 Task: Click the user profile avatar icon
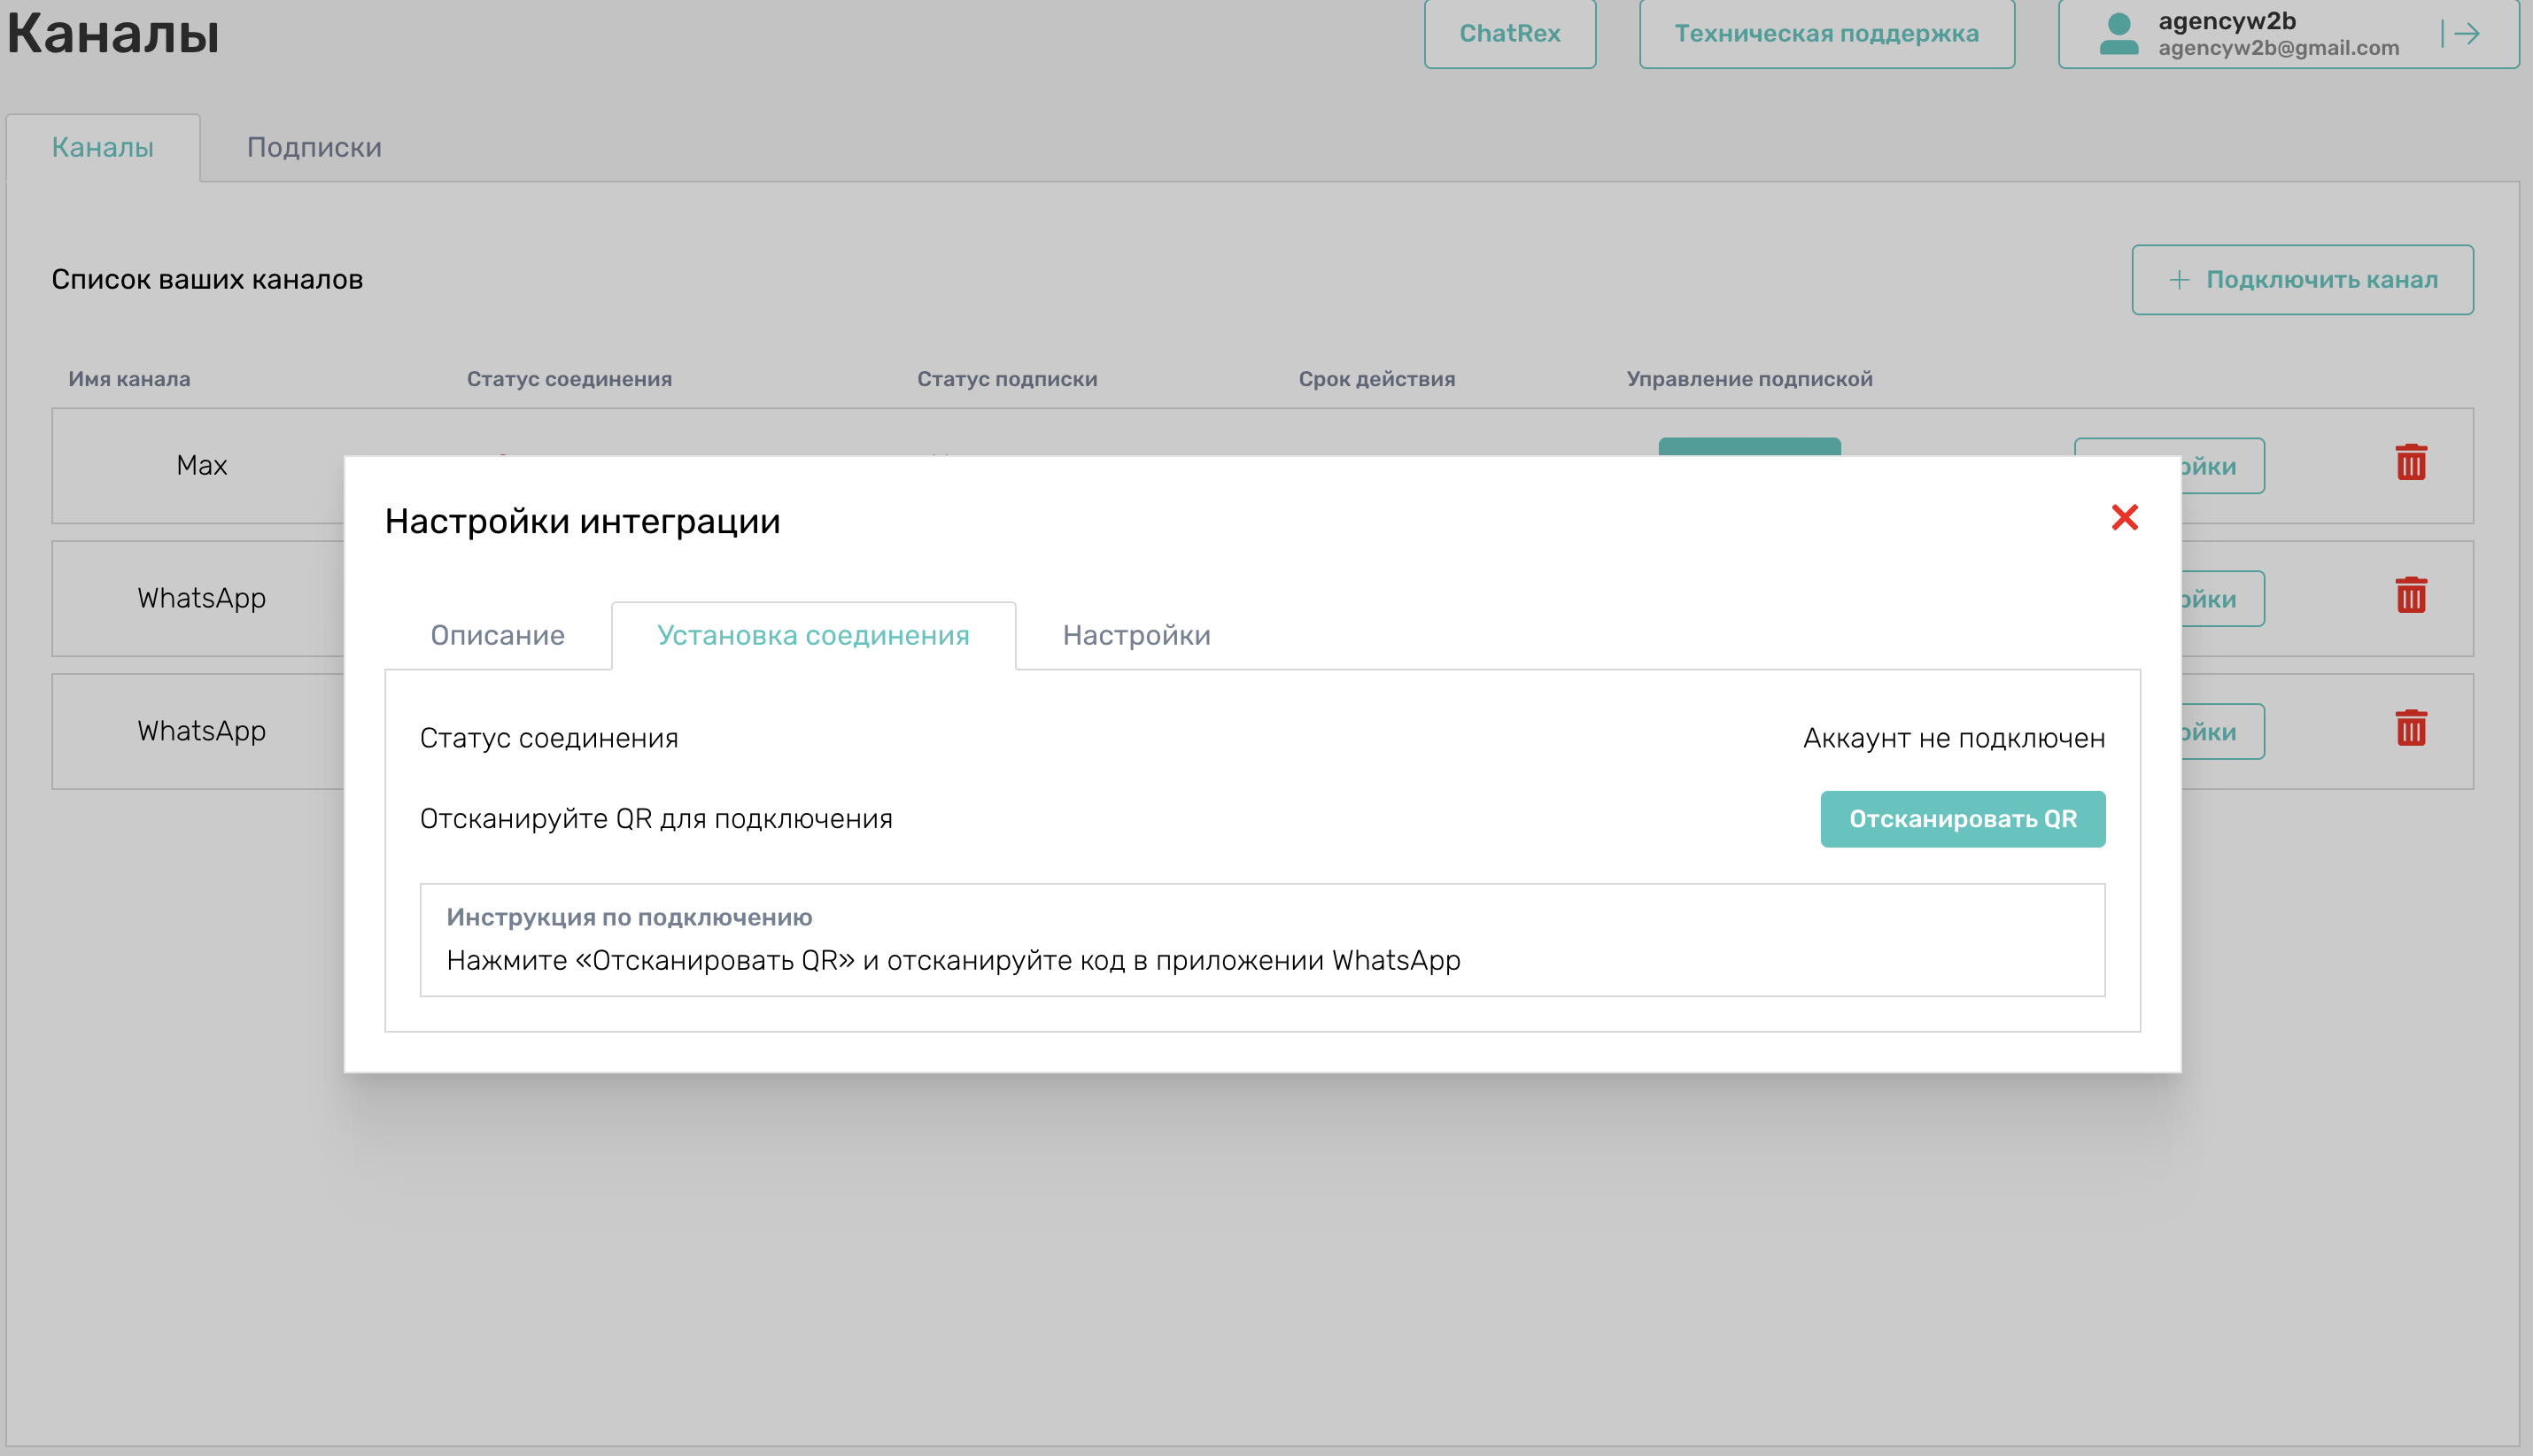coord(2118,34)
